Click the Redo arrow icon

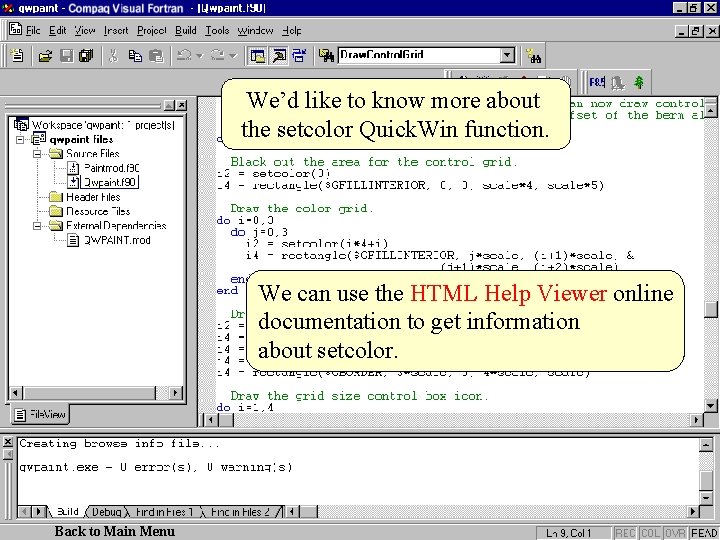point(218,56)
